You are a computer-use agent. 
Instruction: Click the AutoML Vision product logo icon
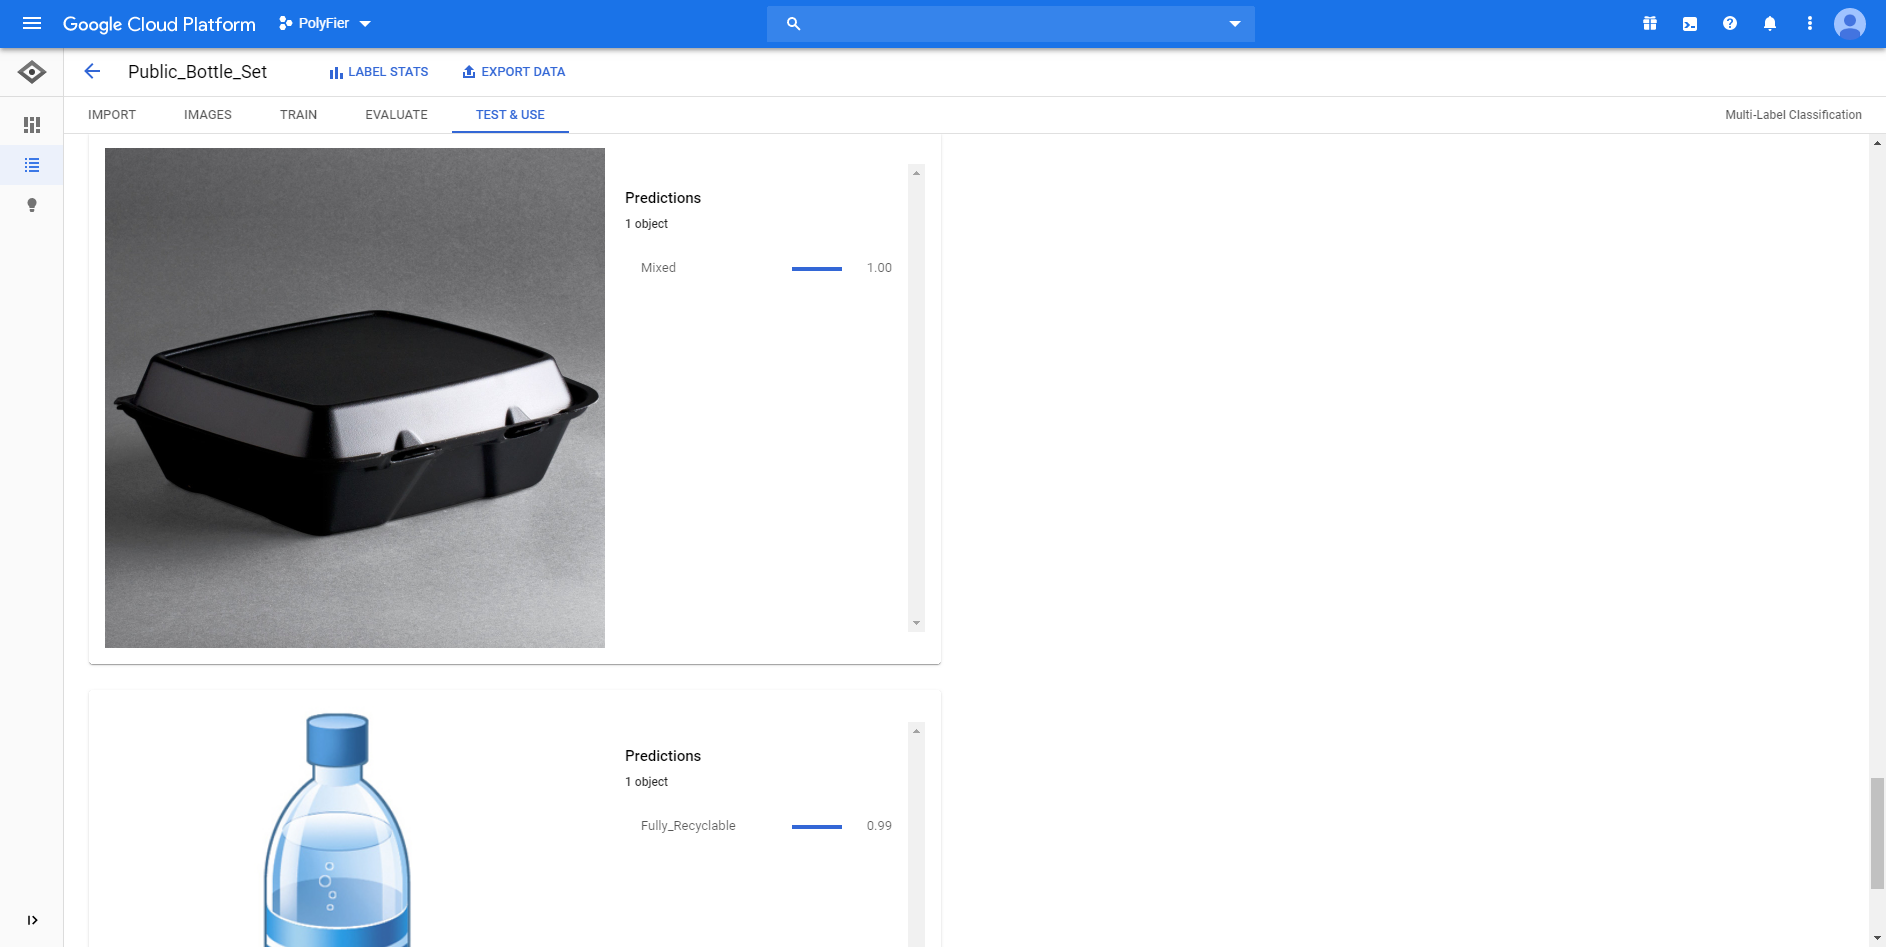(x=32, y=72)
